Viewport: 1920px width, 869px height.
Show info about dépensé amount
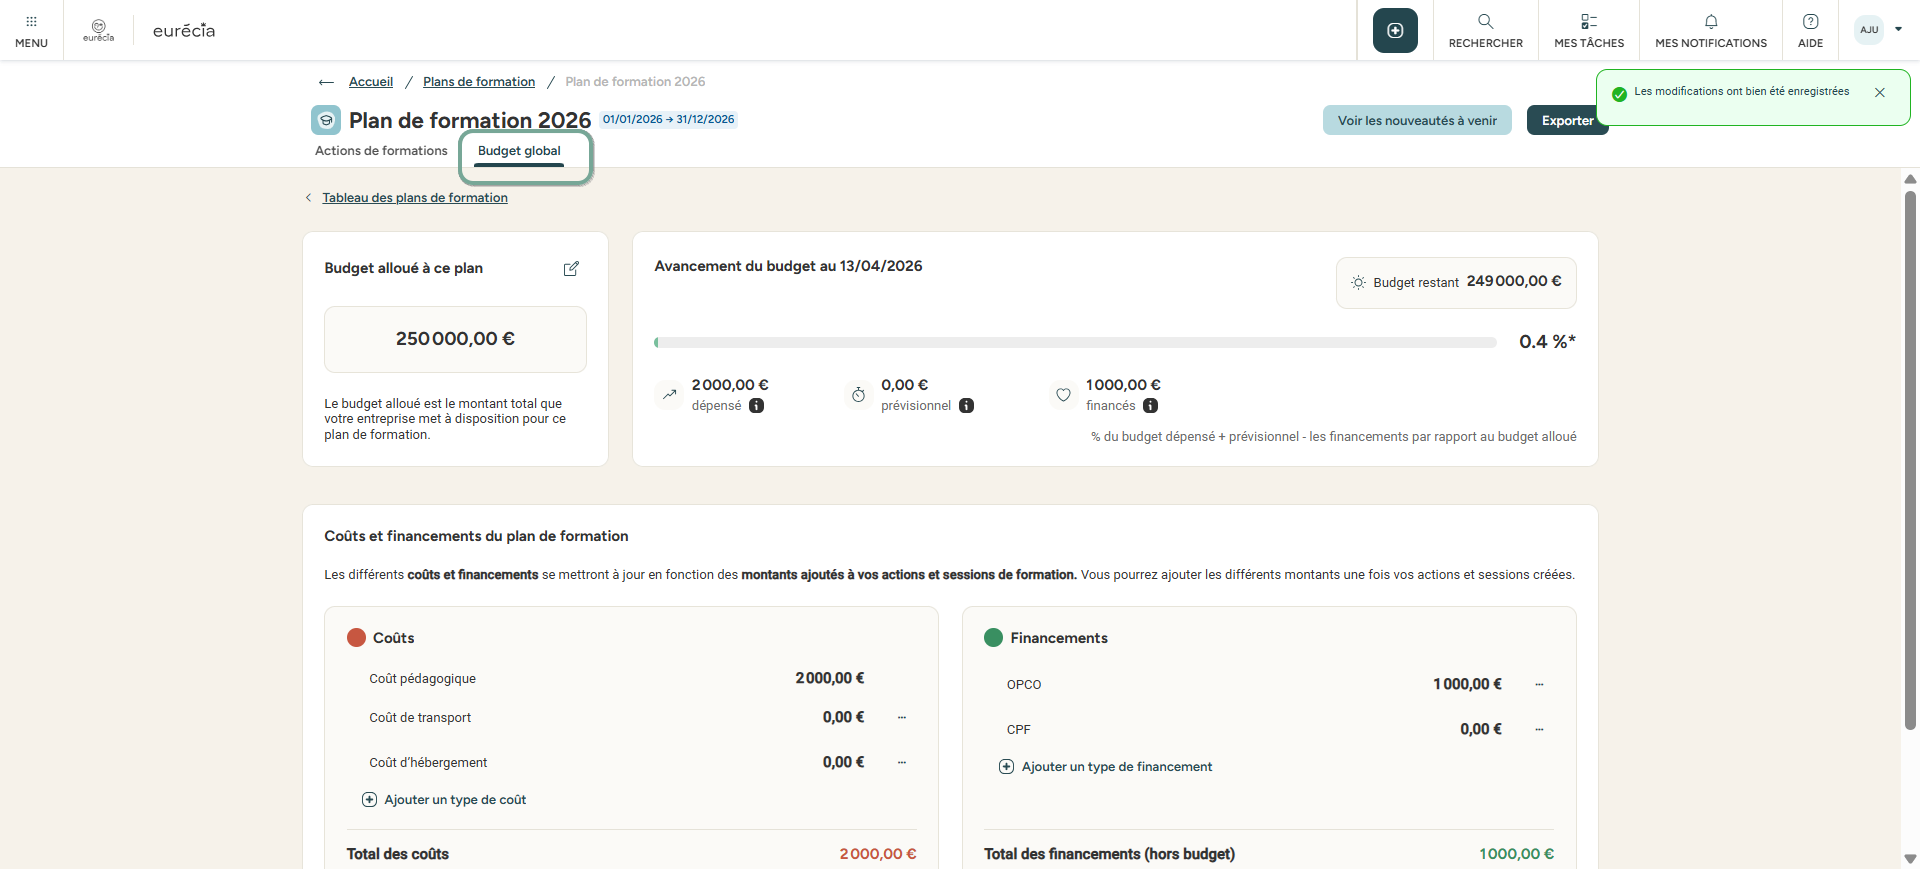point(757,406)
